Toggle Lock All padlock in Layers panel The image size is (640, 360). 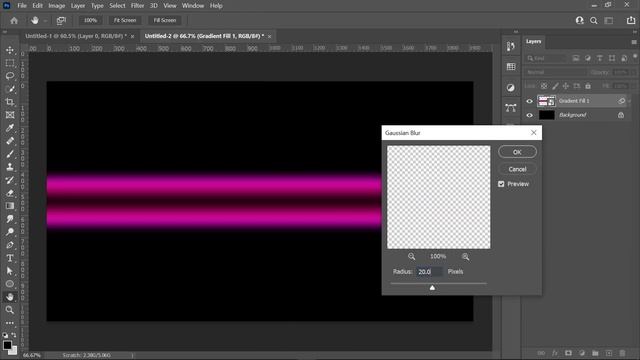coord(588,86)
